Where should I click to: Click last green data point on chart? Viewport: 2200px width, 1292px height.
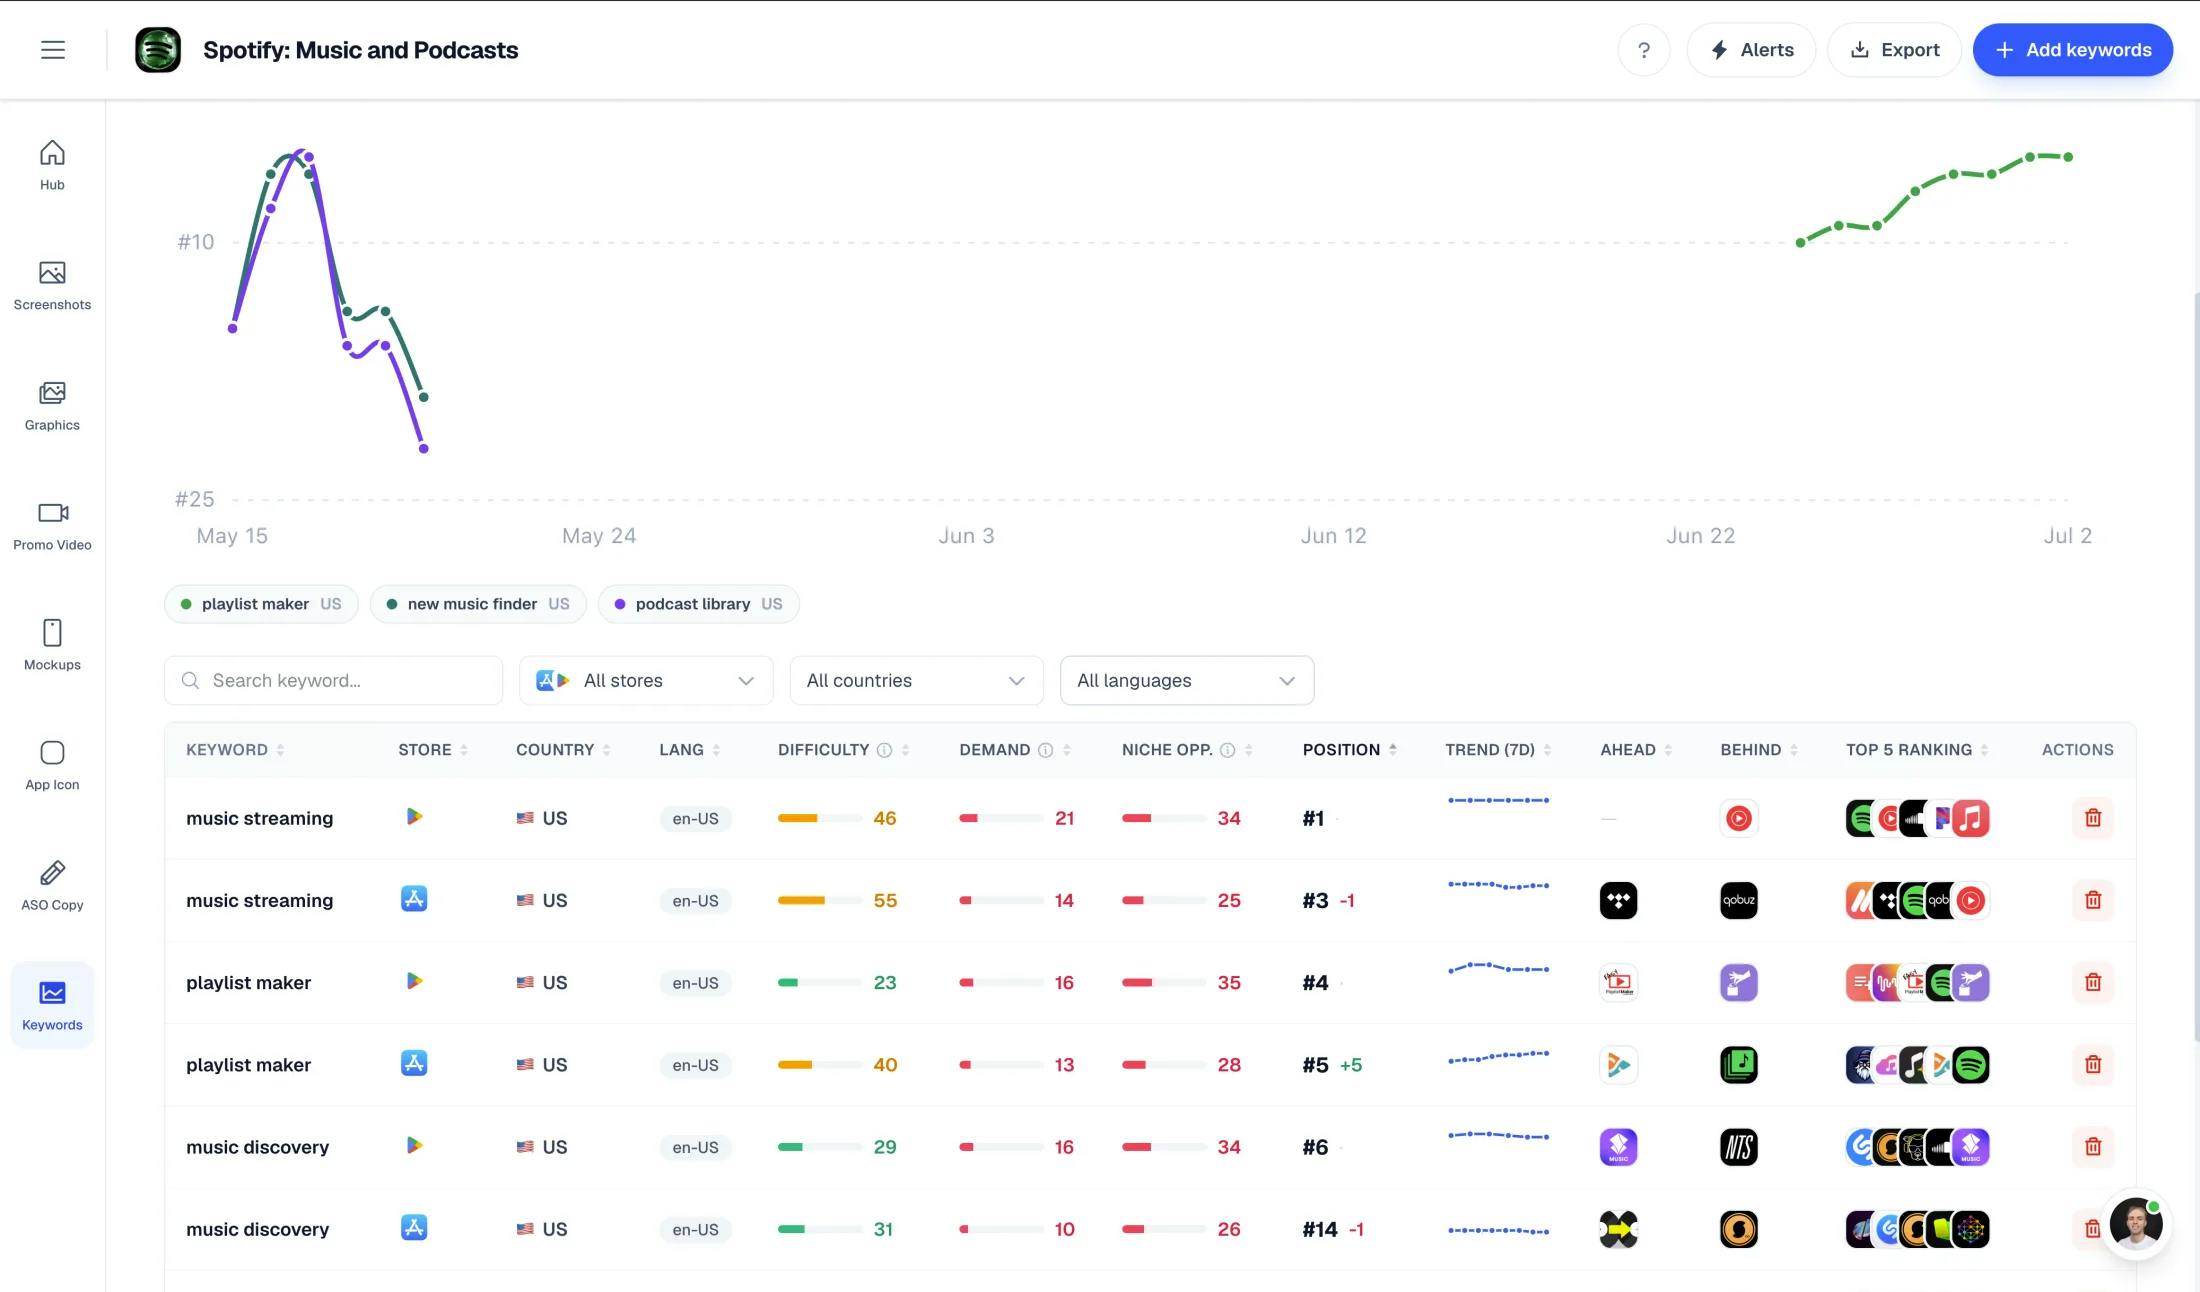click(x=2068, y=157)
